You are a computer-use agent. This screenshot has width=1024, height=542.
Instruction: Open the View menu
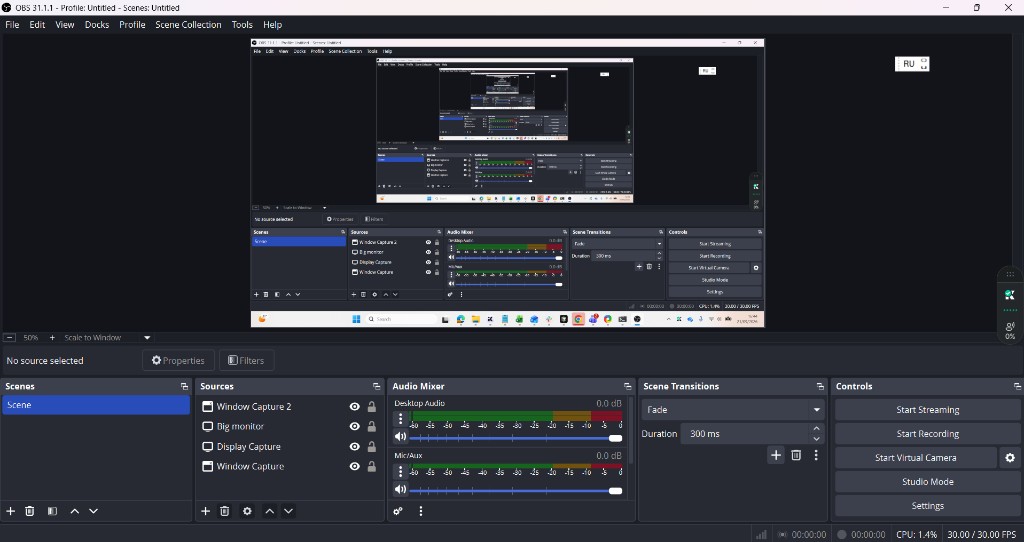pyautogui.click(x=65, y=24)
